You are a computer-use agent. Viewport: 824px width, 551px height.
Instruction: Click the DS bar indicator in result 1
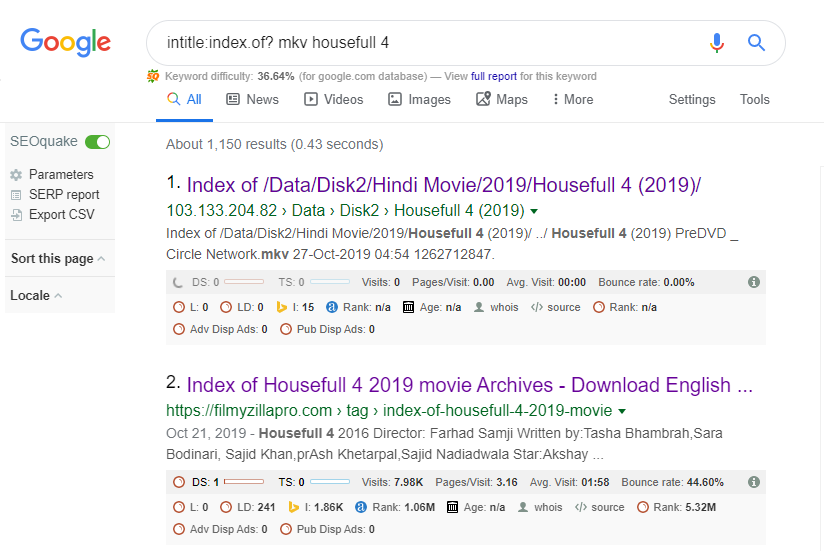[x=244, y=282]
